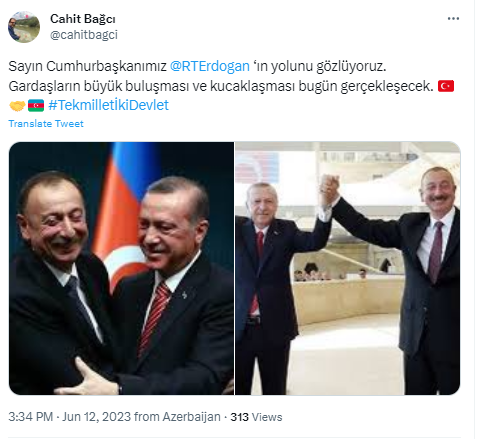Open the three-dot more options menu
Viewport: 482px width, 439px height.
[453, 19]
